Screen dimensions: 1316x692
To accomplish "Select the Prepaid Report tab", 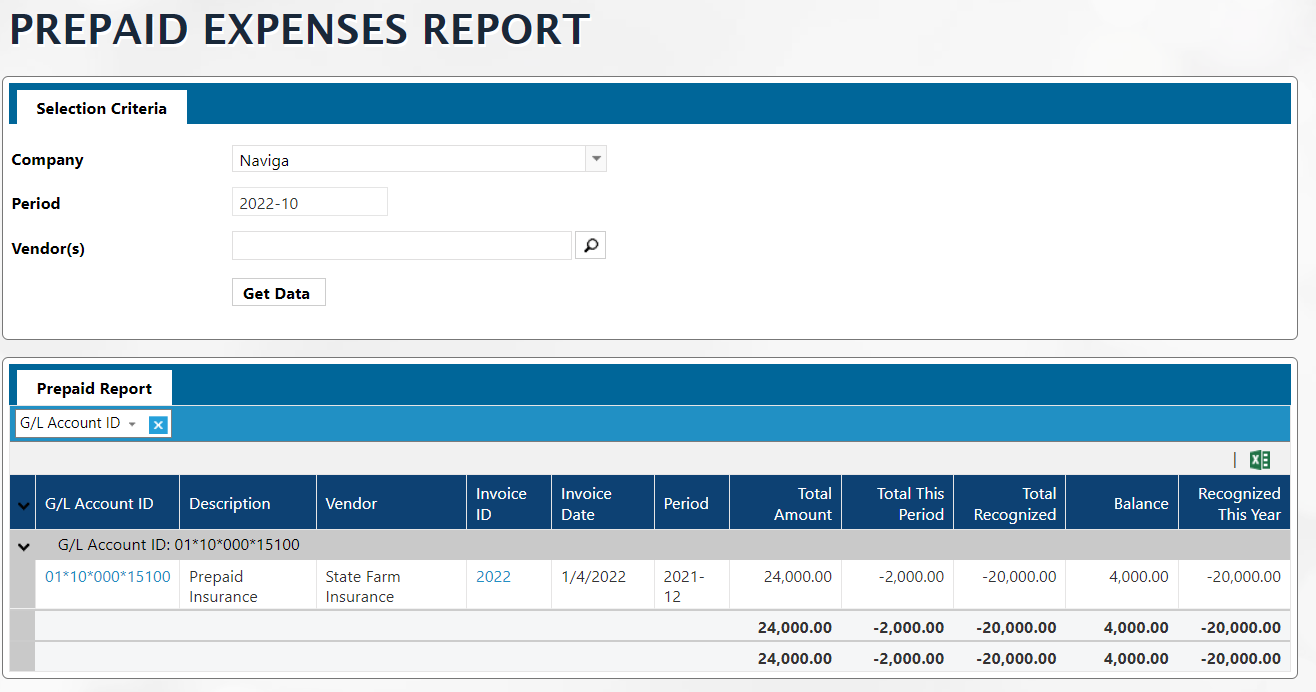I will 94,388.
